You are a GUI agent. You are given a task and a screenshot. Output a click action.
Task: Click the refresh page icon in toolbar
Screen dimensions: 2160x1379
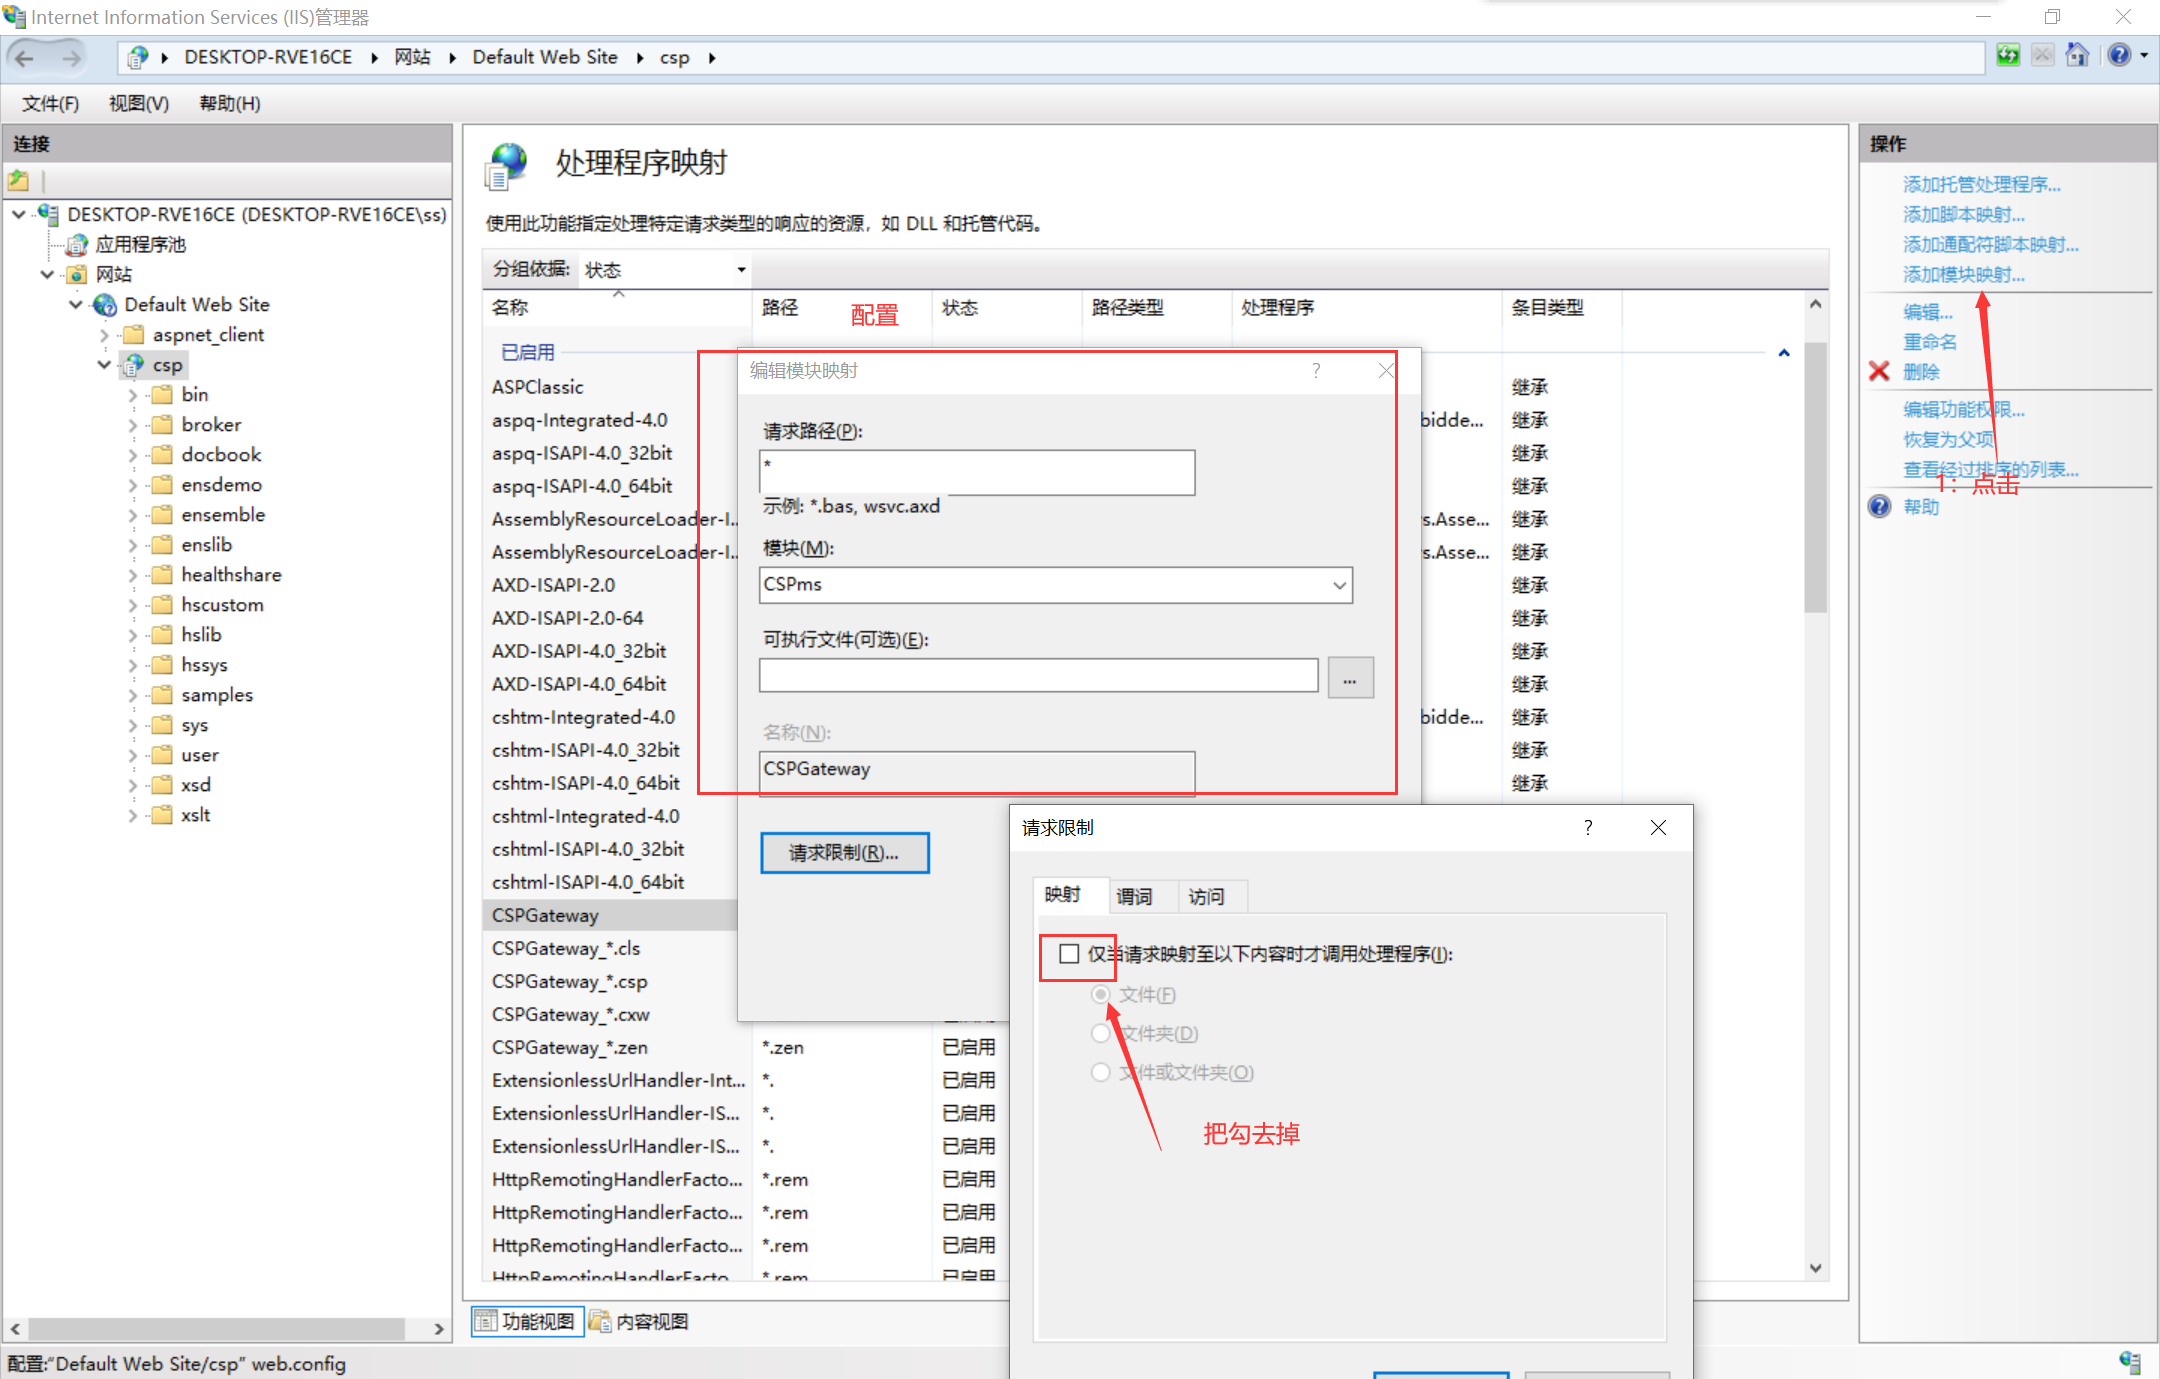point(2008,56)
